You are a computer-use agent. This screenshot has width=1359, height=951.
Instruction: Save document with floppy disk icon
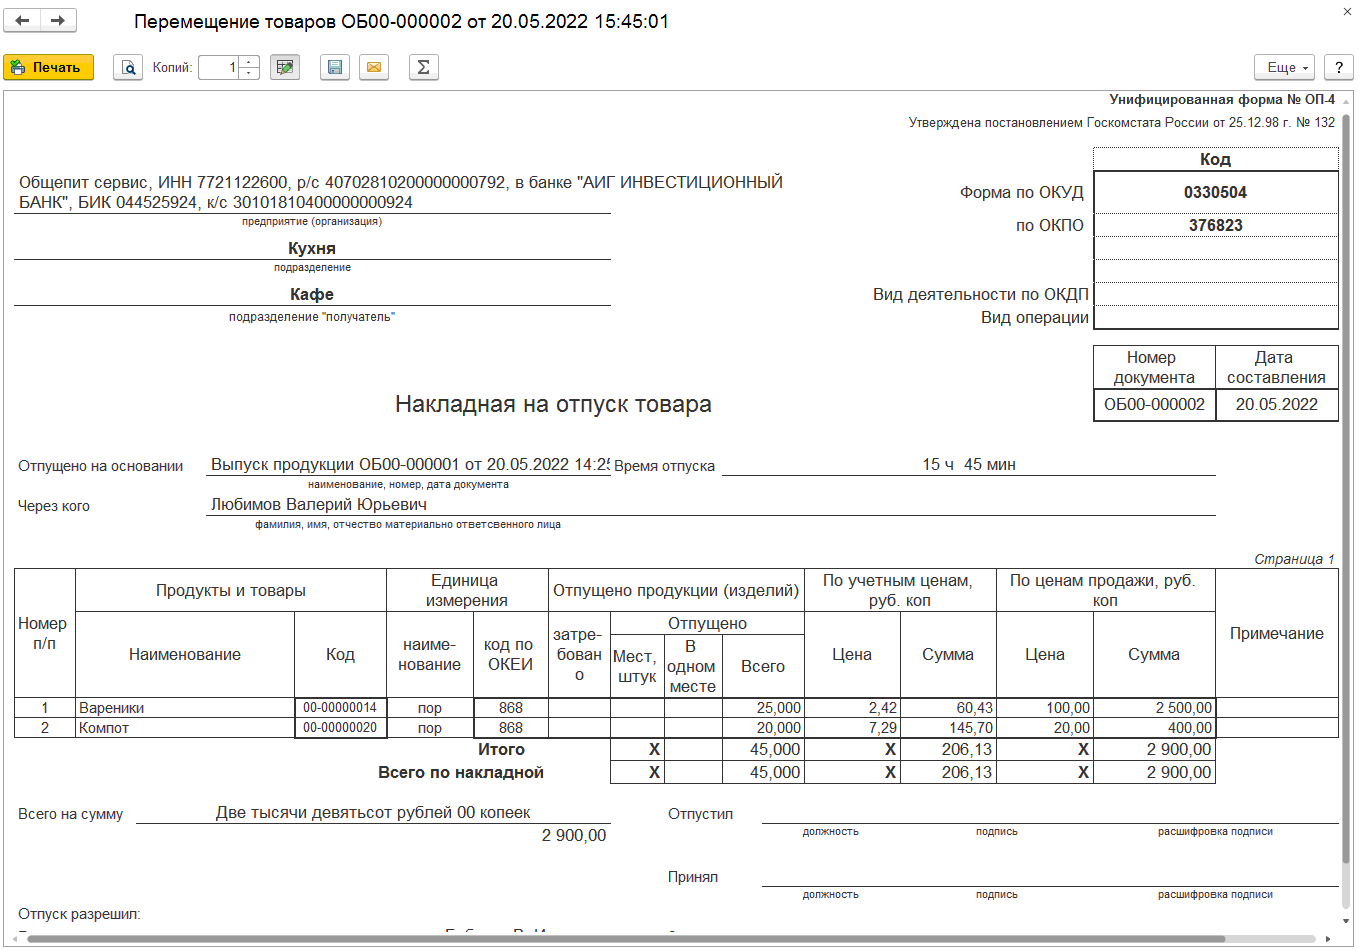(x=335, y=67)
